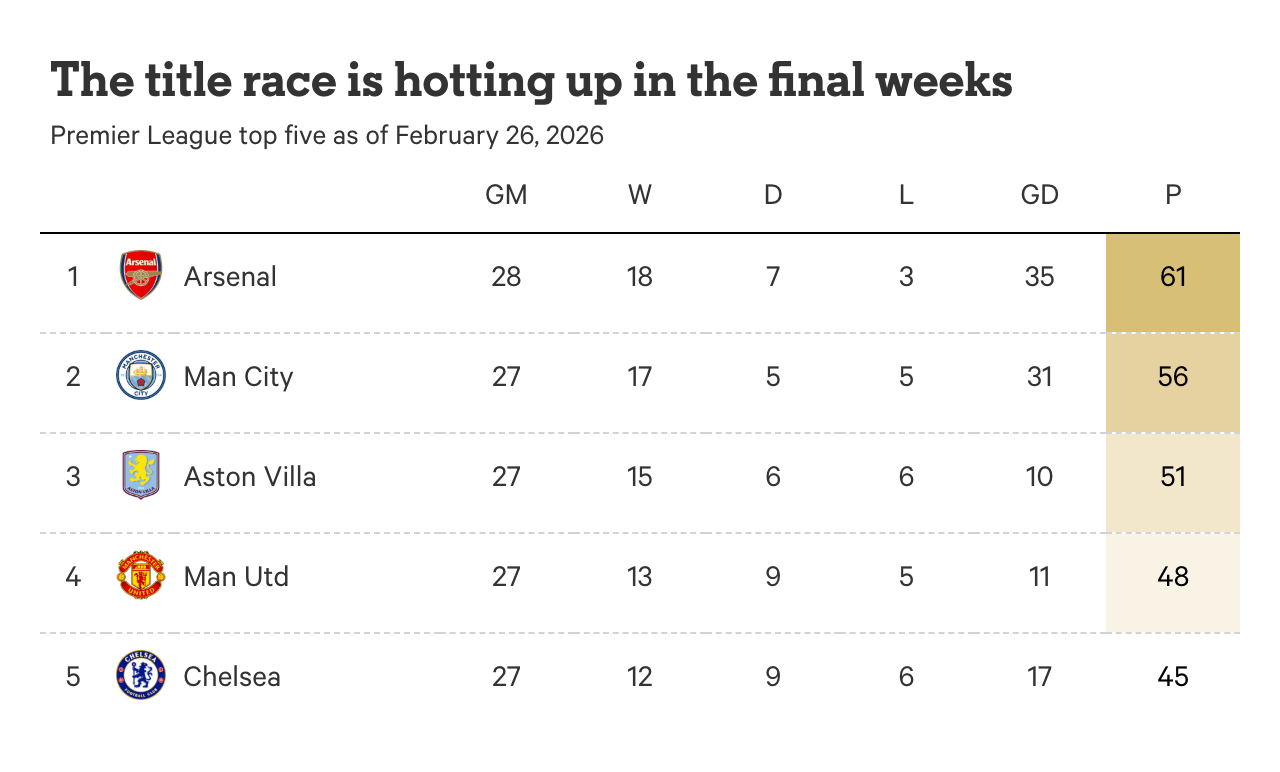The image size is (1280, 772).
Task: Click the GD column header
Action: click(x=1039, y=194)
